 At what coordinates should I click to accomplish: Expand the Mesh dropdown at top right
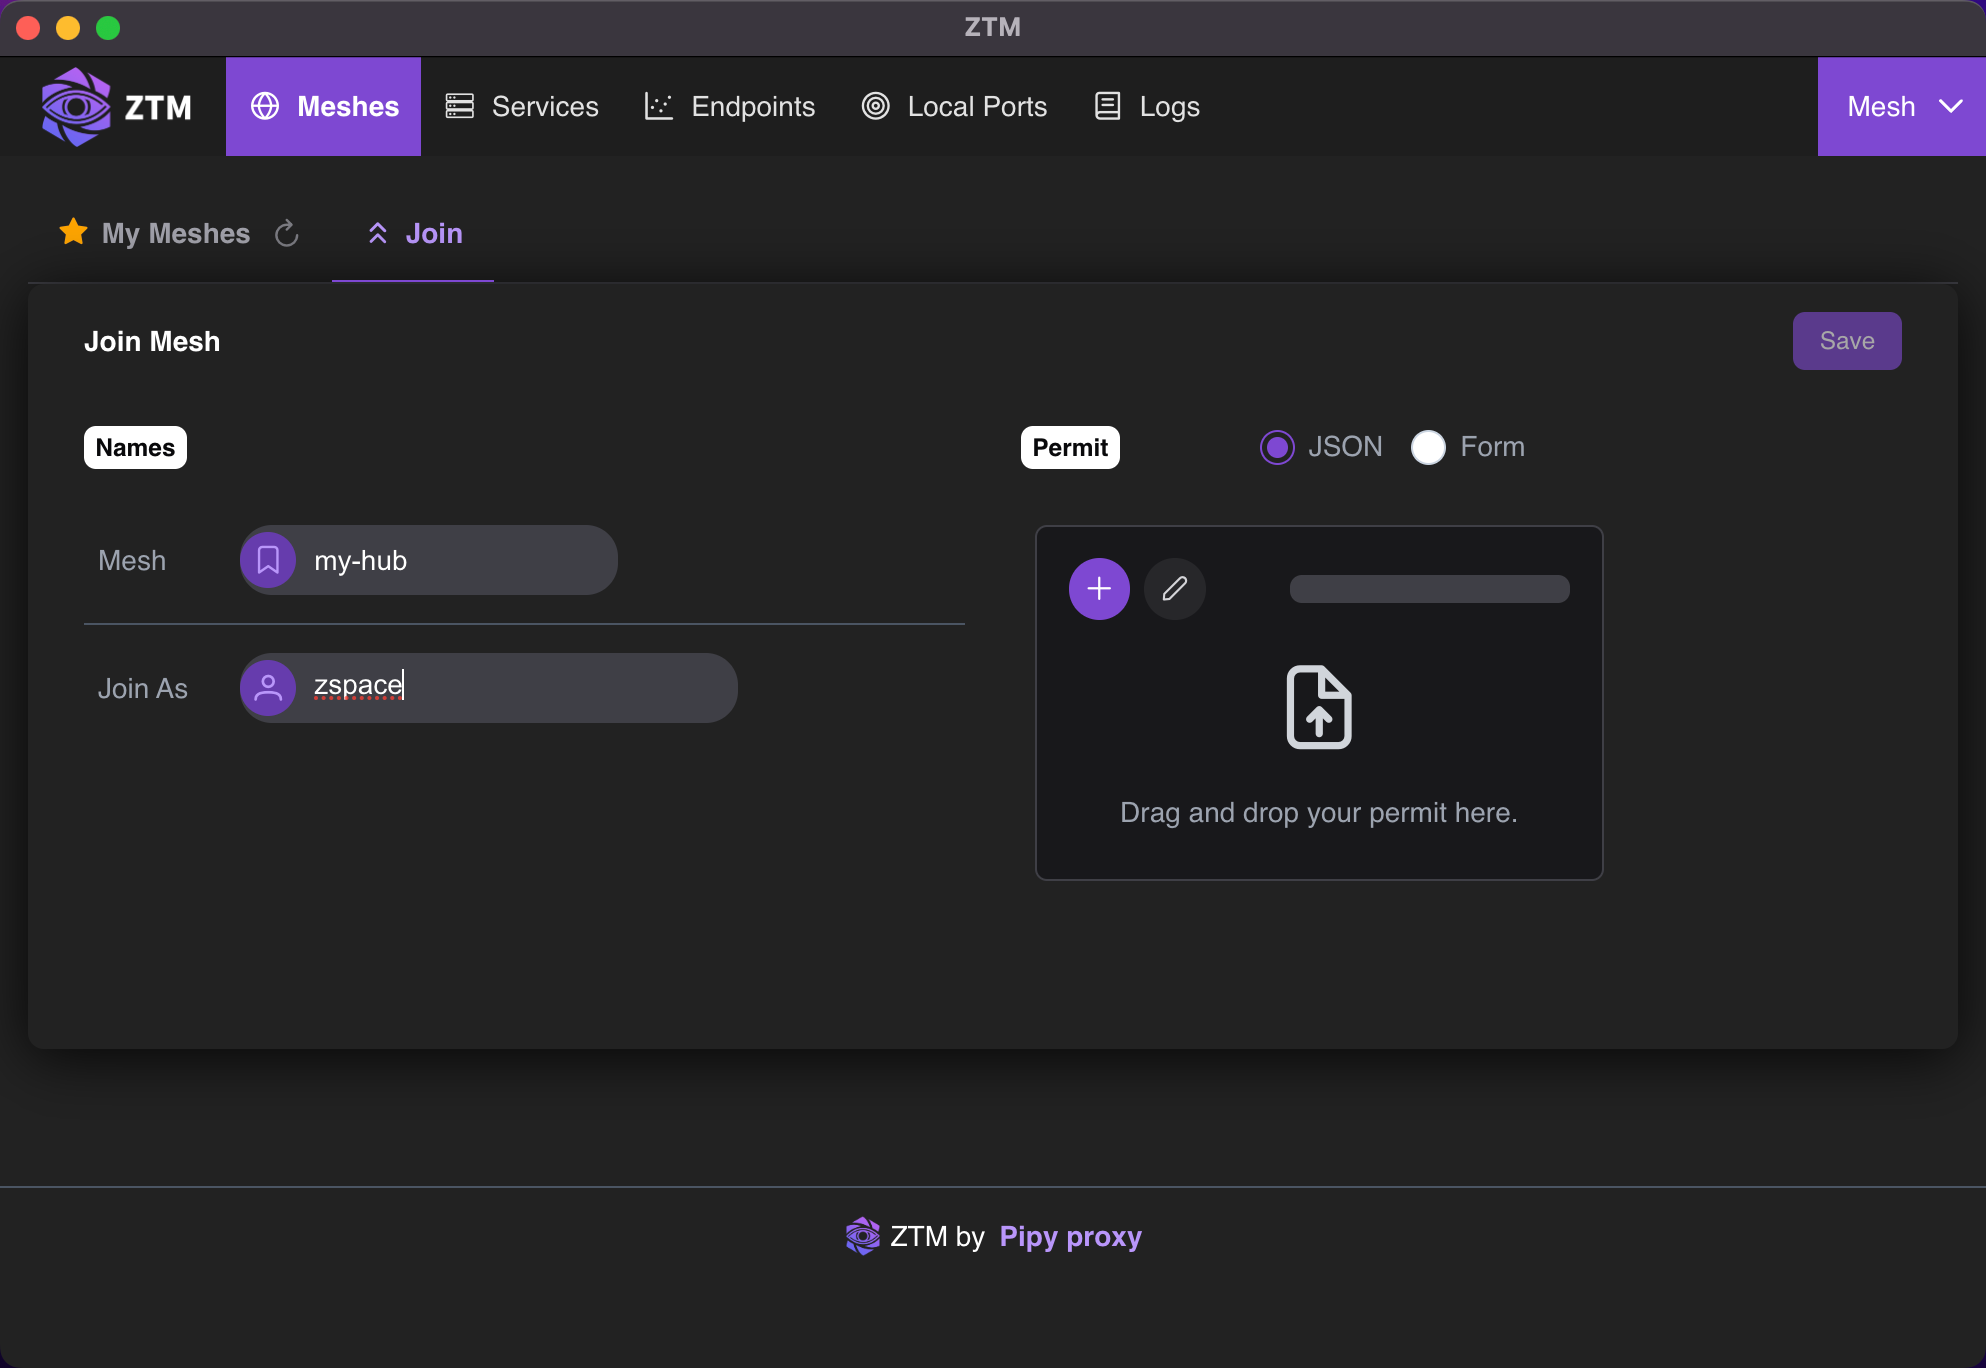(x=1901, y=106)
